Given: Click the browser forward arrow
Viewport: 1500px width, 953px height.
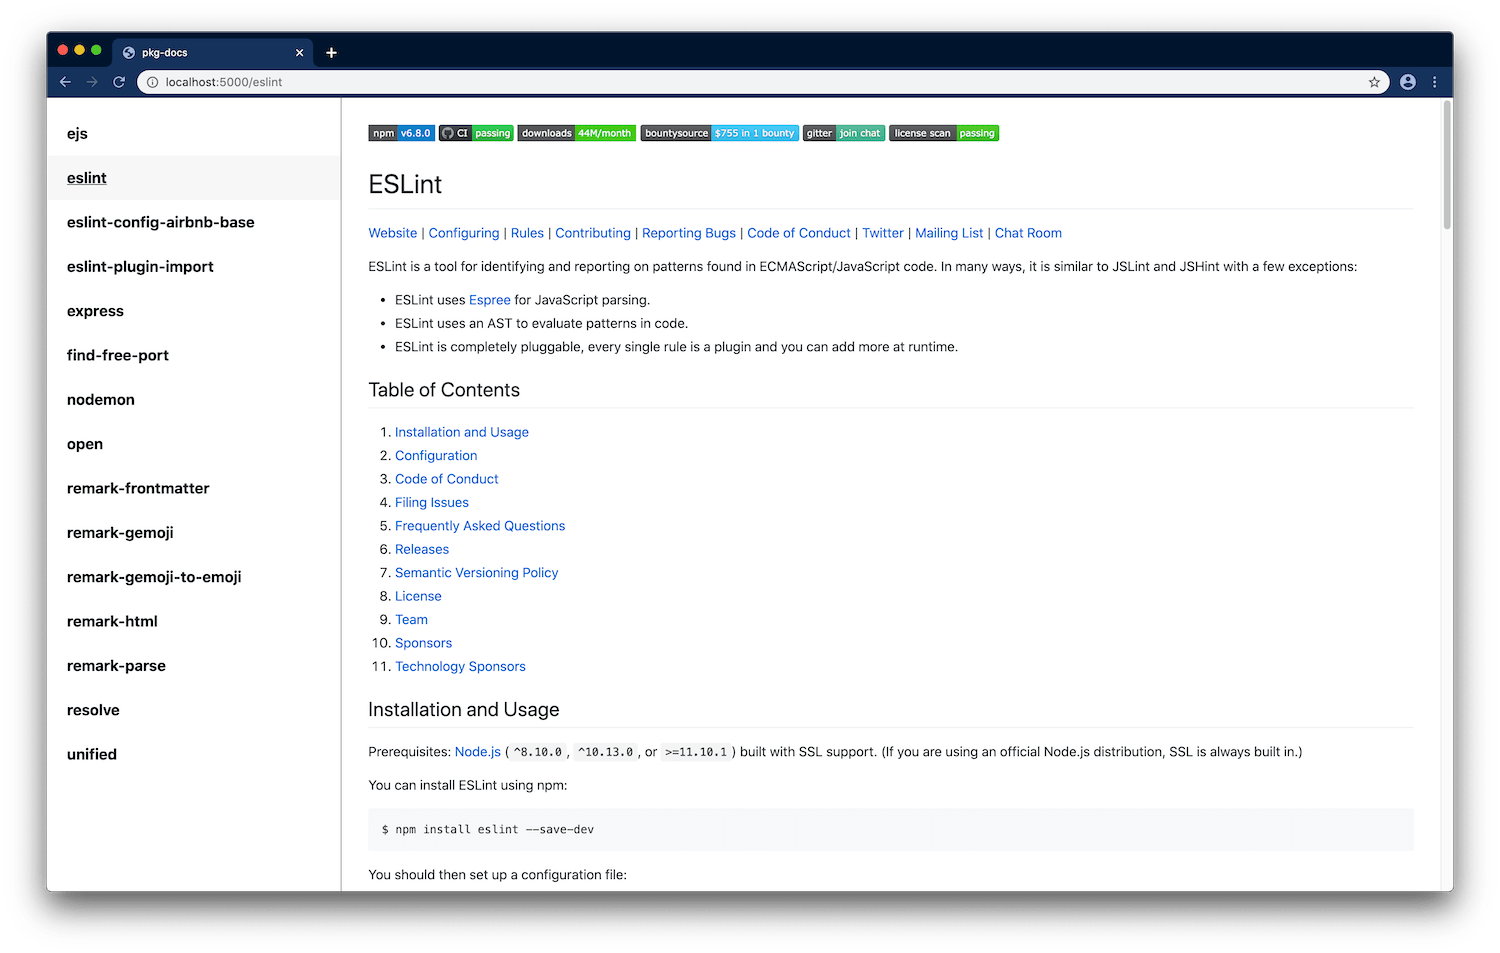Looking at the screenshot, I should click(92, 82).
